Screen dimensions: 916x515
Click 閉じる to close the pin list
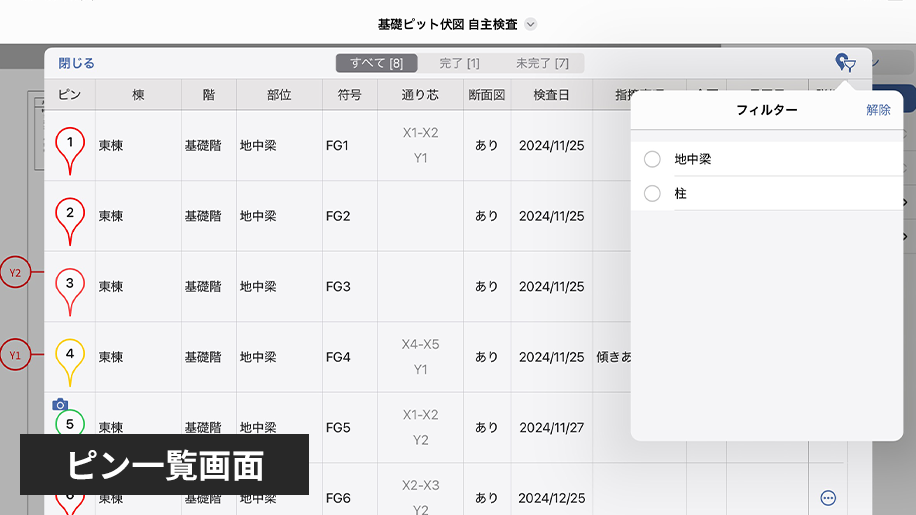coord(76,63)
